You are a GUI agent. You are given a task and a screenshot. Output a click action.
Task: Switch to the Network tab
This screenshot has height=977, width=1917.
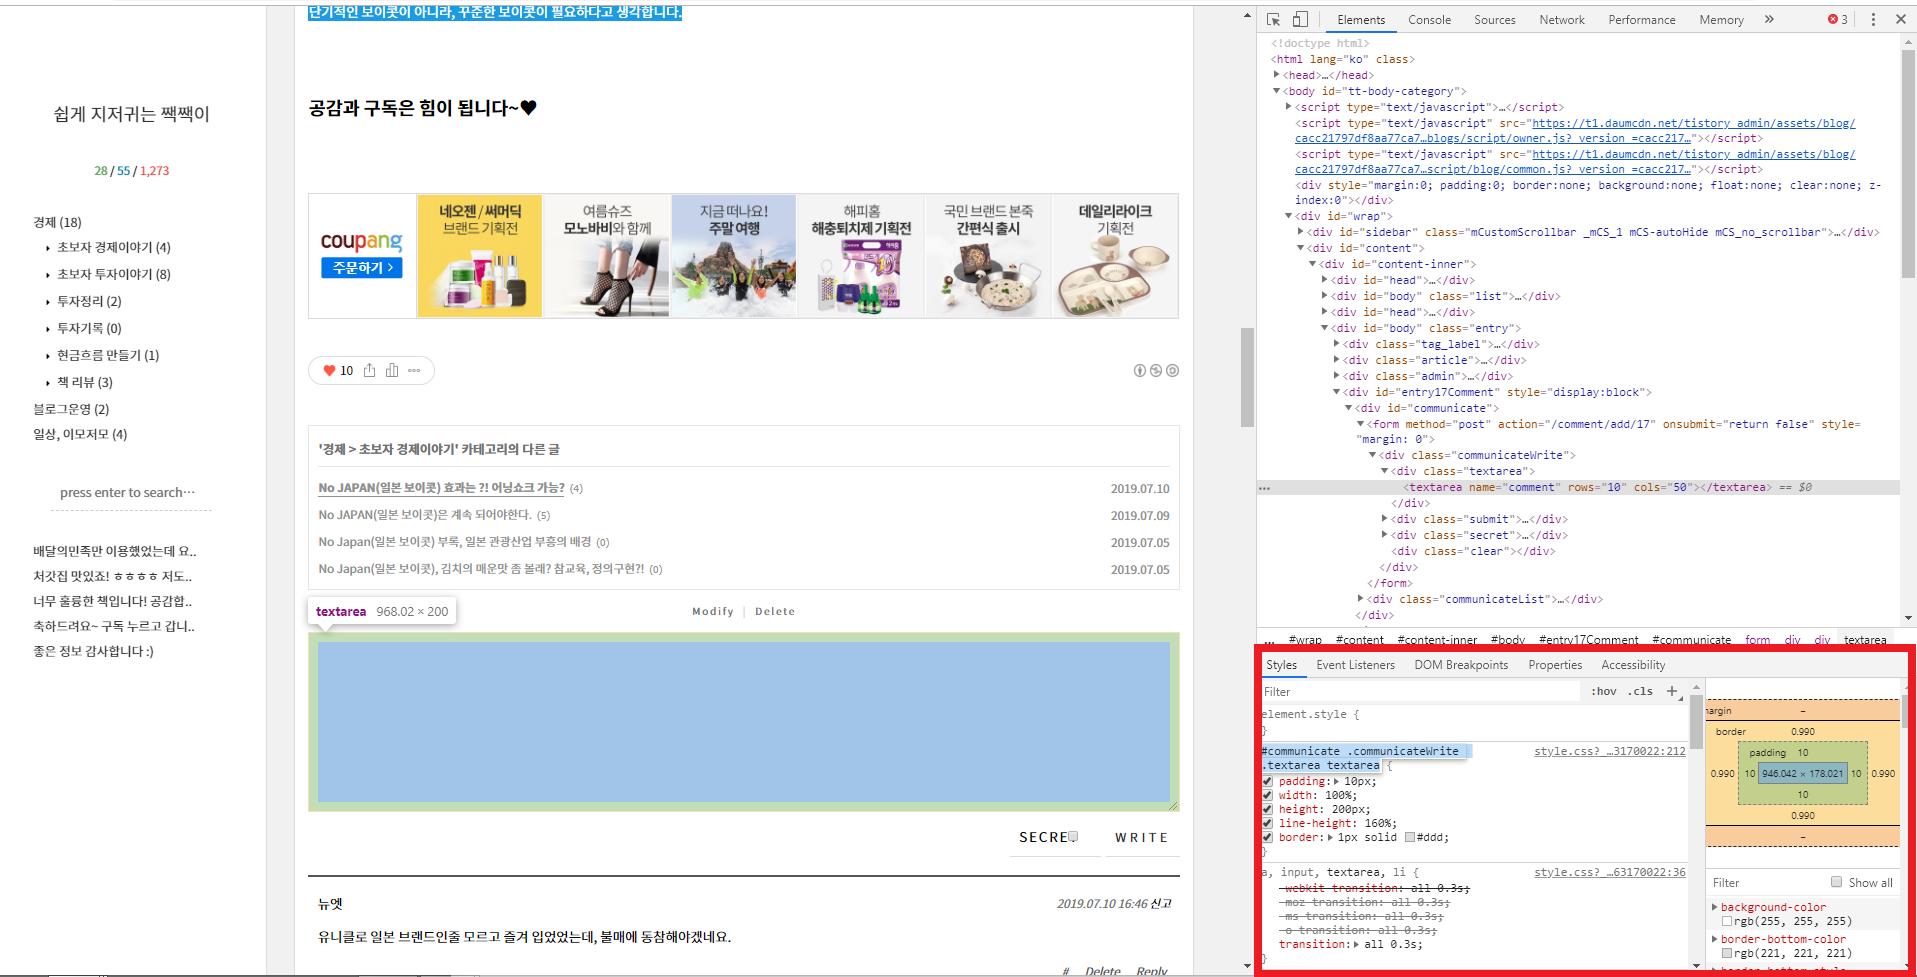[x=1561, y=20]
